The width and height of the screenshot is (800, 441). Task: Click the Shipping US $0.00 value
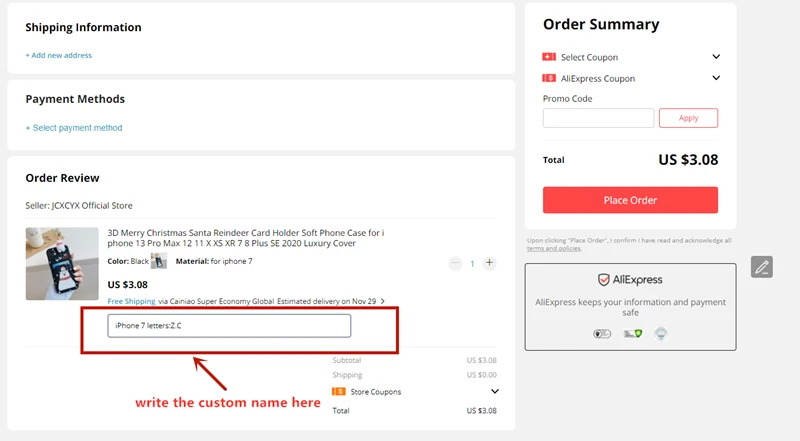point(481,375)
